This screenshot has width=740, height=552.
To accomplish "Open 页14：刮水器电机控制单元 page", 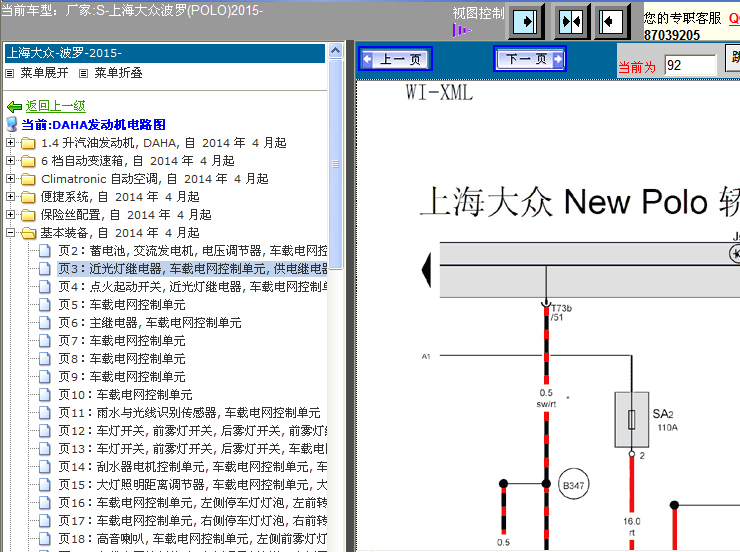I will coord(193,467).
